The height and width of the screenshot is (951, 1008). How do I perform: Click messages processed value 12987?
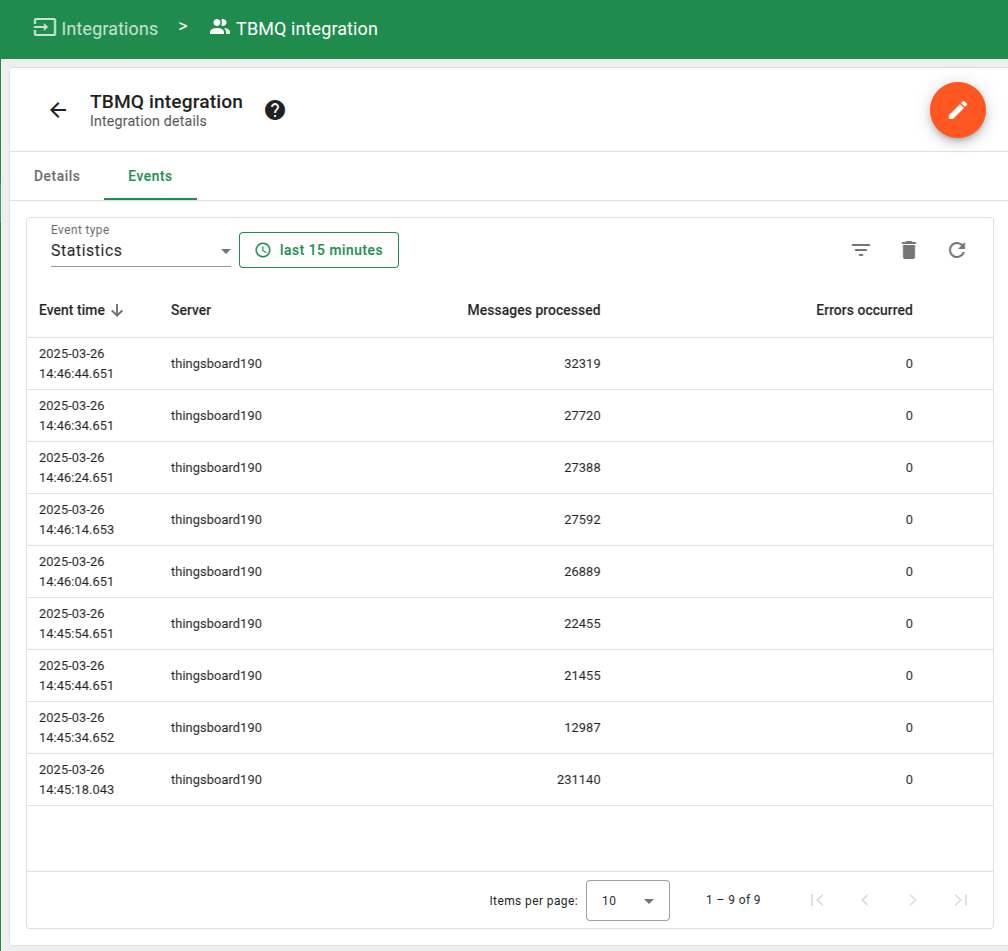point(582,728)
